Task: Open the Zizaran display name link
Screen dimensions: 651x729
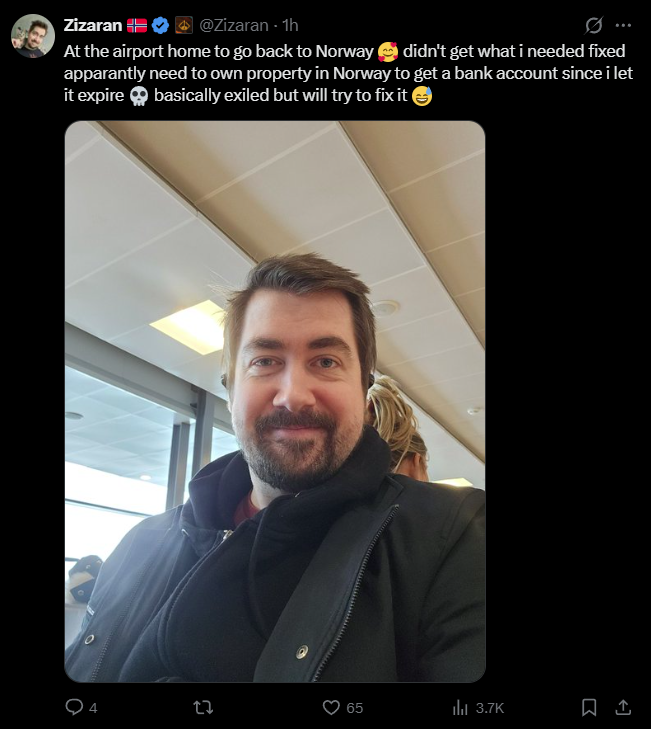Action: [x=93, y=25]
